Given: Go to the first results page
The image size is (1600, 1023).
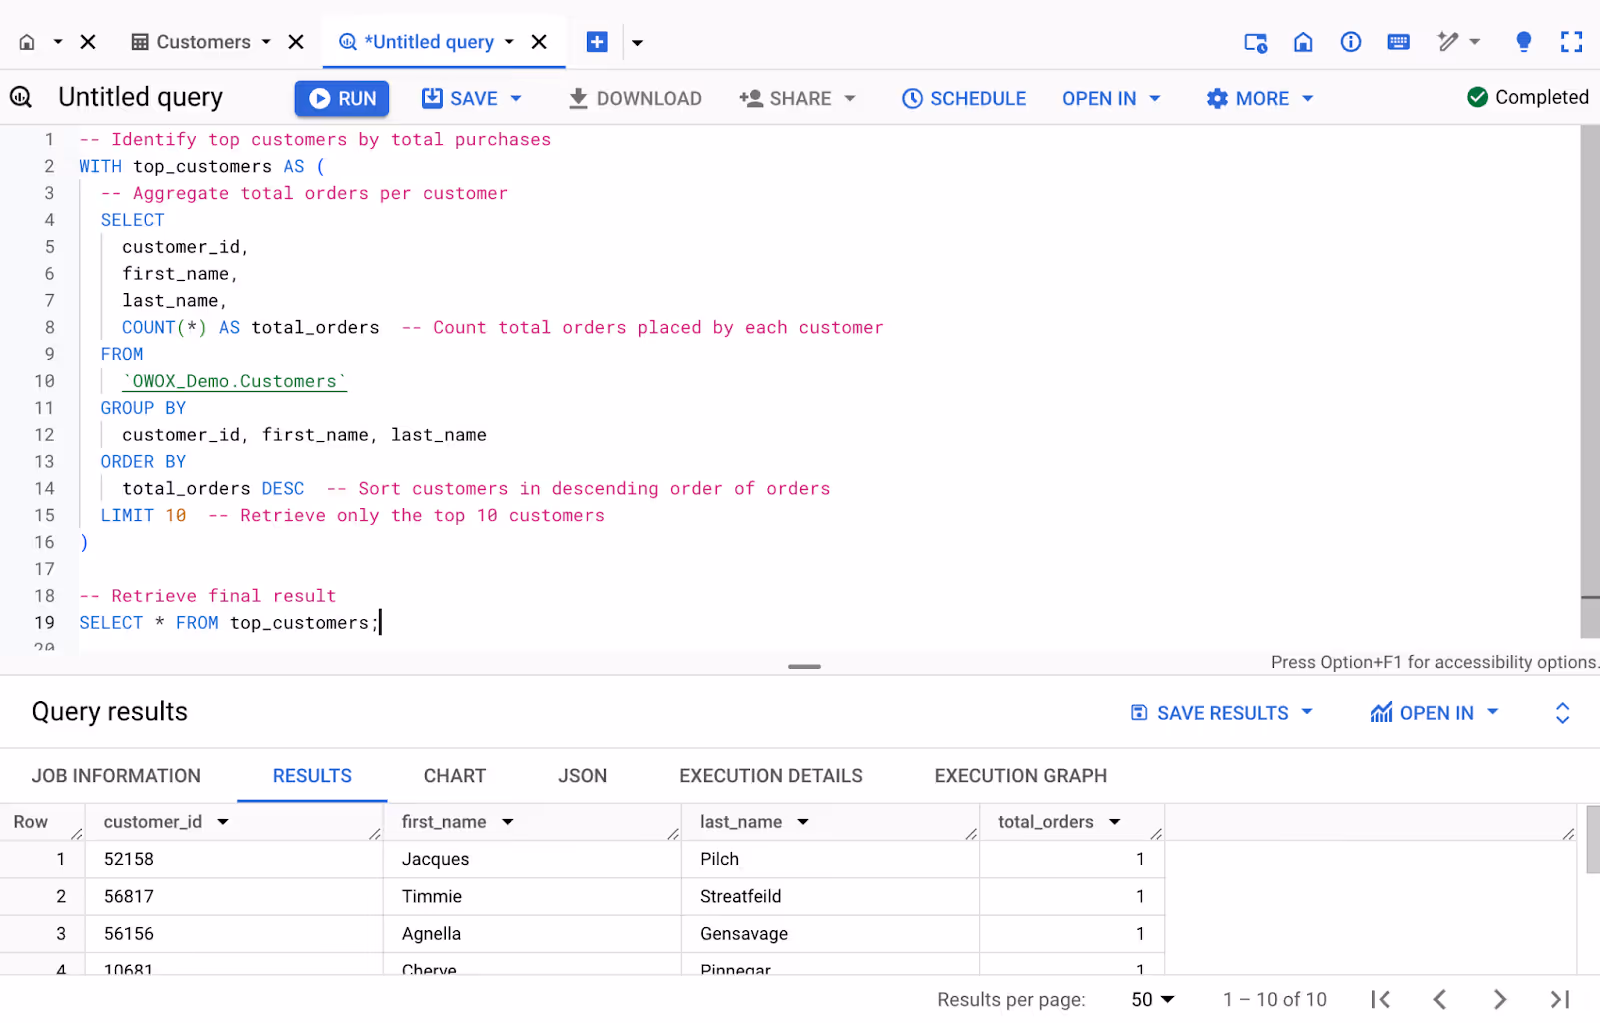Looking at the screenshot, I should click(x=1381, y=999).
